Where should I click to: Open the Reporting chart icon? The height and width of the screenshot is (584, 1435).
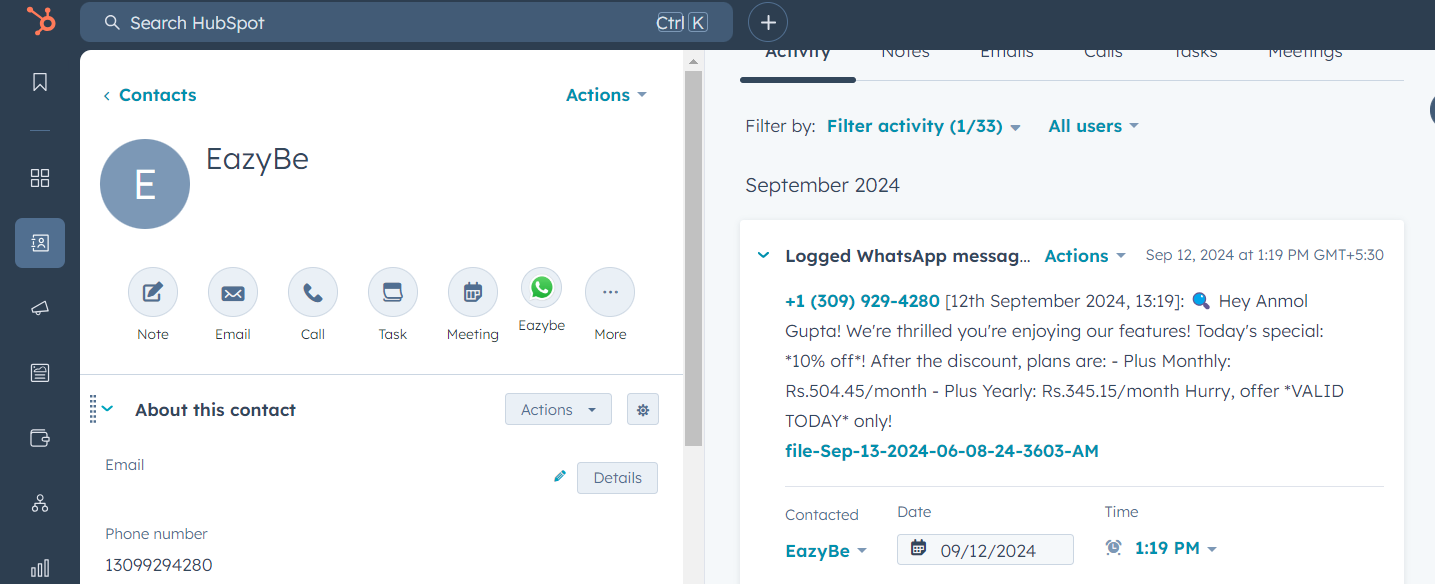coord(39,568)
